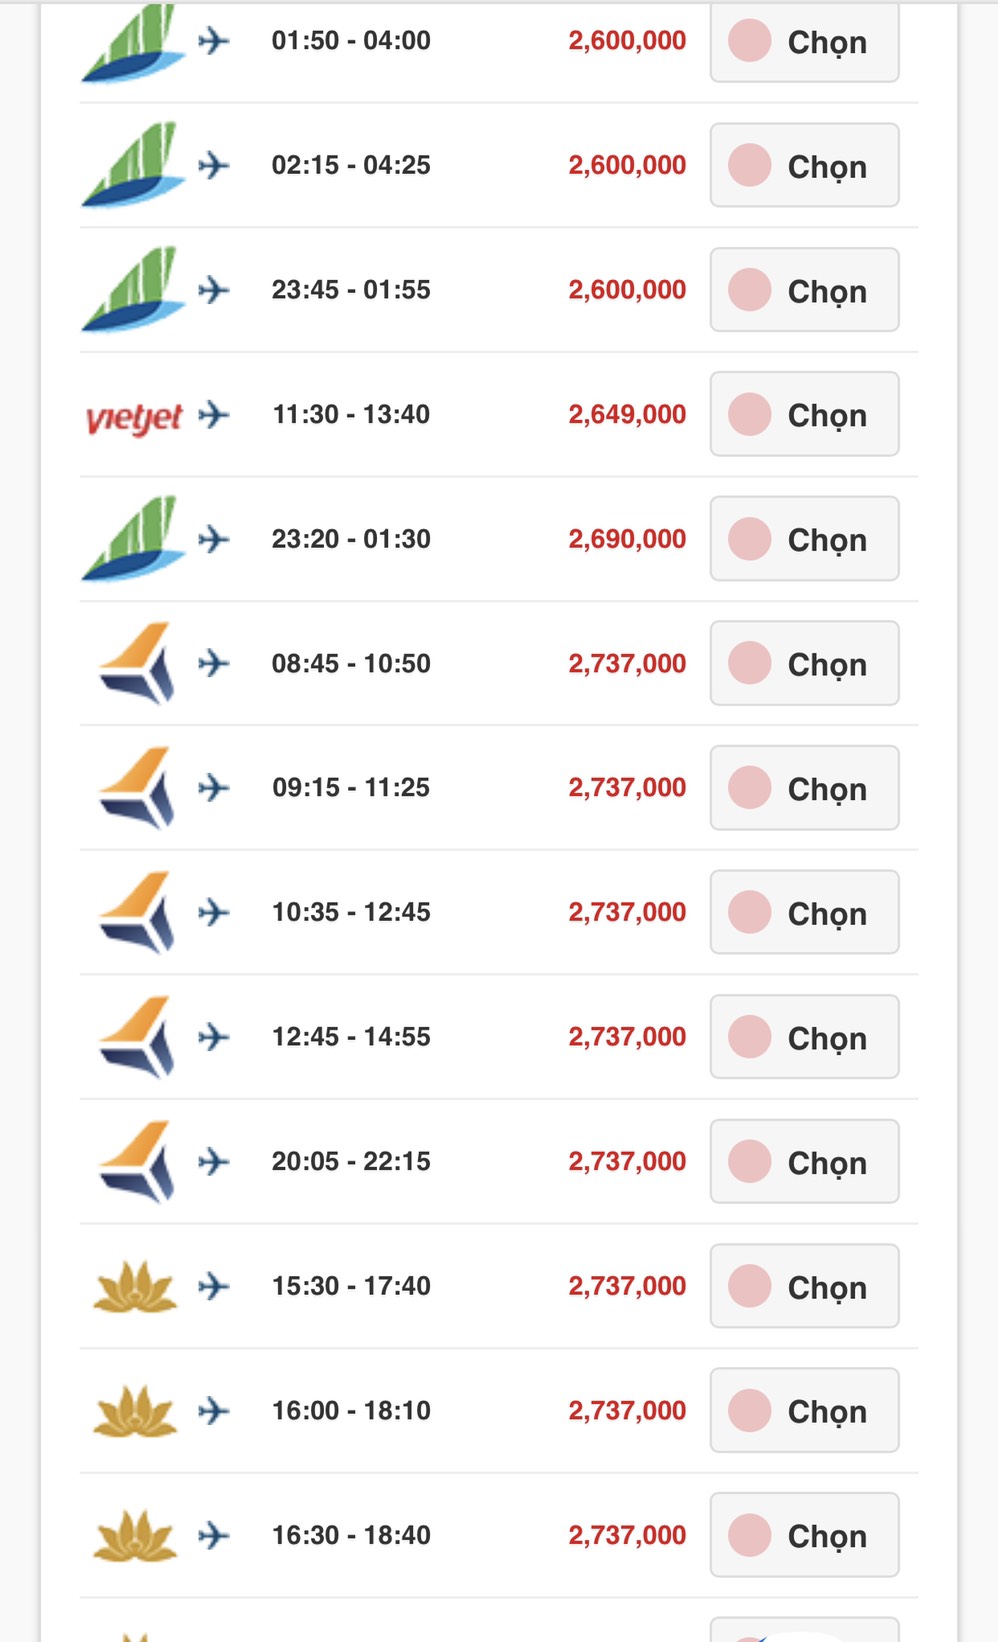Click Vietnam Airlines lotus on 15:30 flight
This screenshot has height=1642, width=998.
(135, 1286)
